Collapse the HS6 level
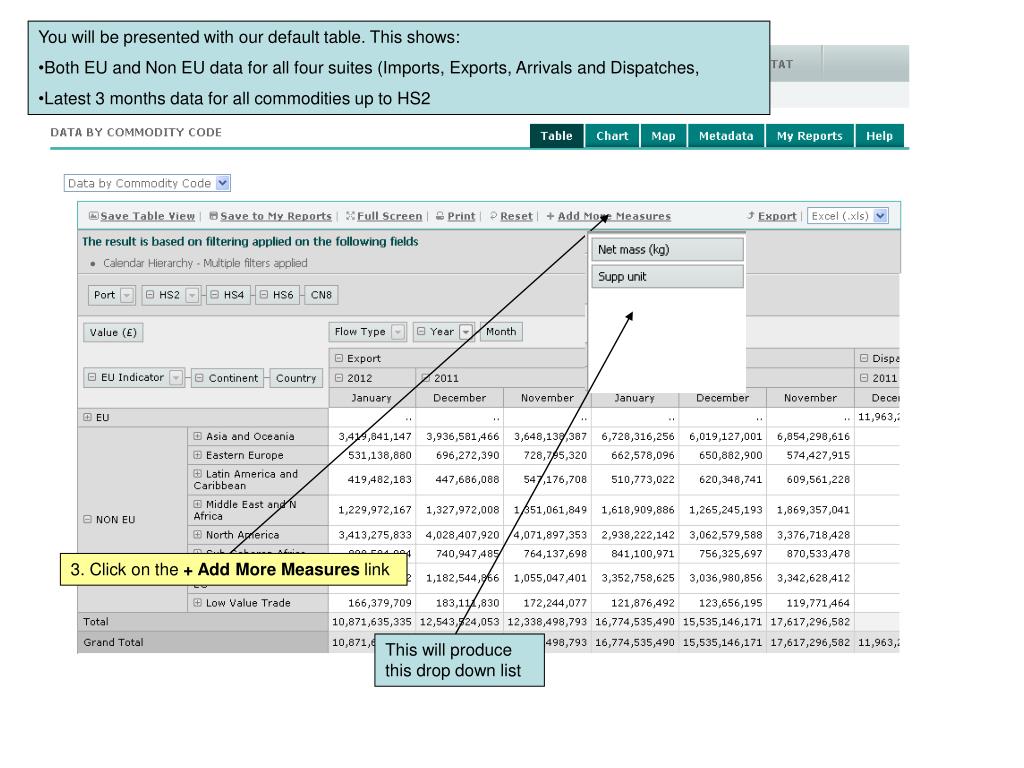The height and width of the screenshot is (768, 1024). point(264,295)
